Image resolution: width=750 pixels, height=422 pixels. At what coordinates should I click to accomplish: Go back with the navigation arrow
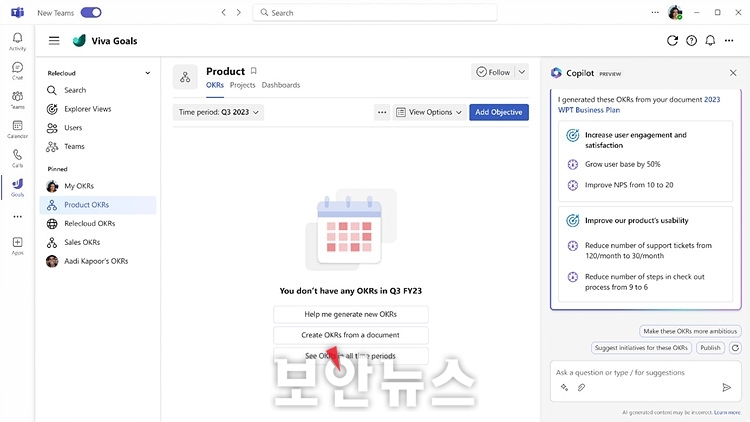223,12
